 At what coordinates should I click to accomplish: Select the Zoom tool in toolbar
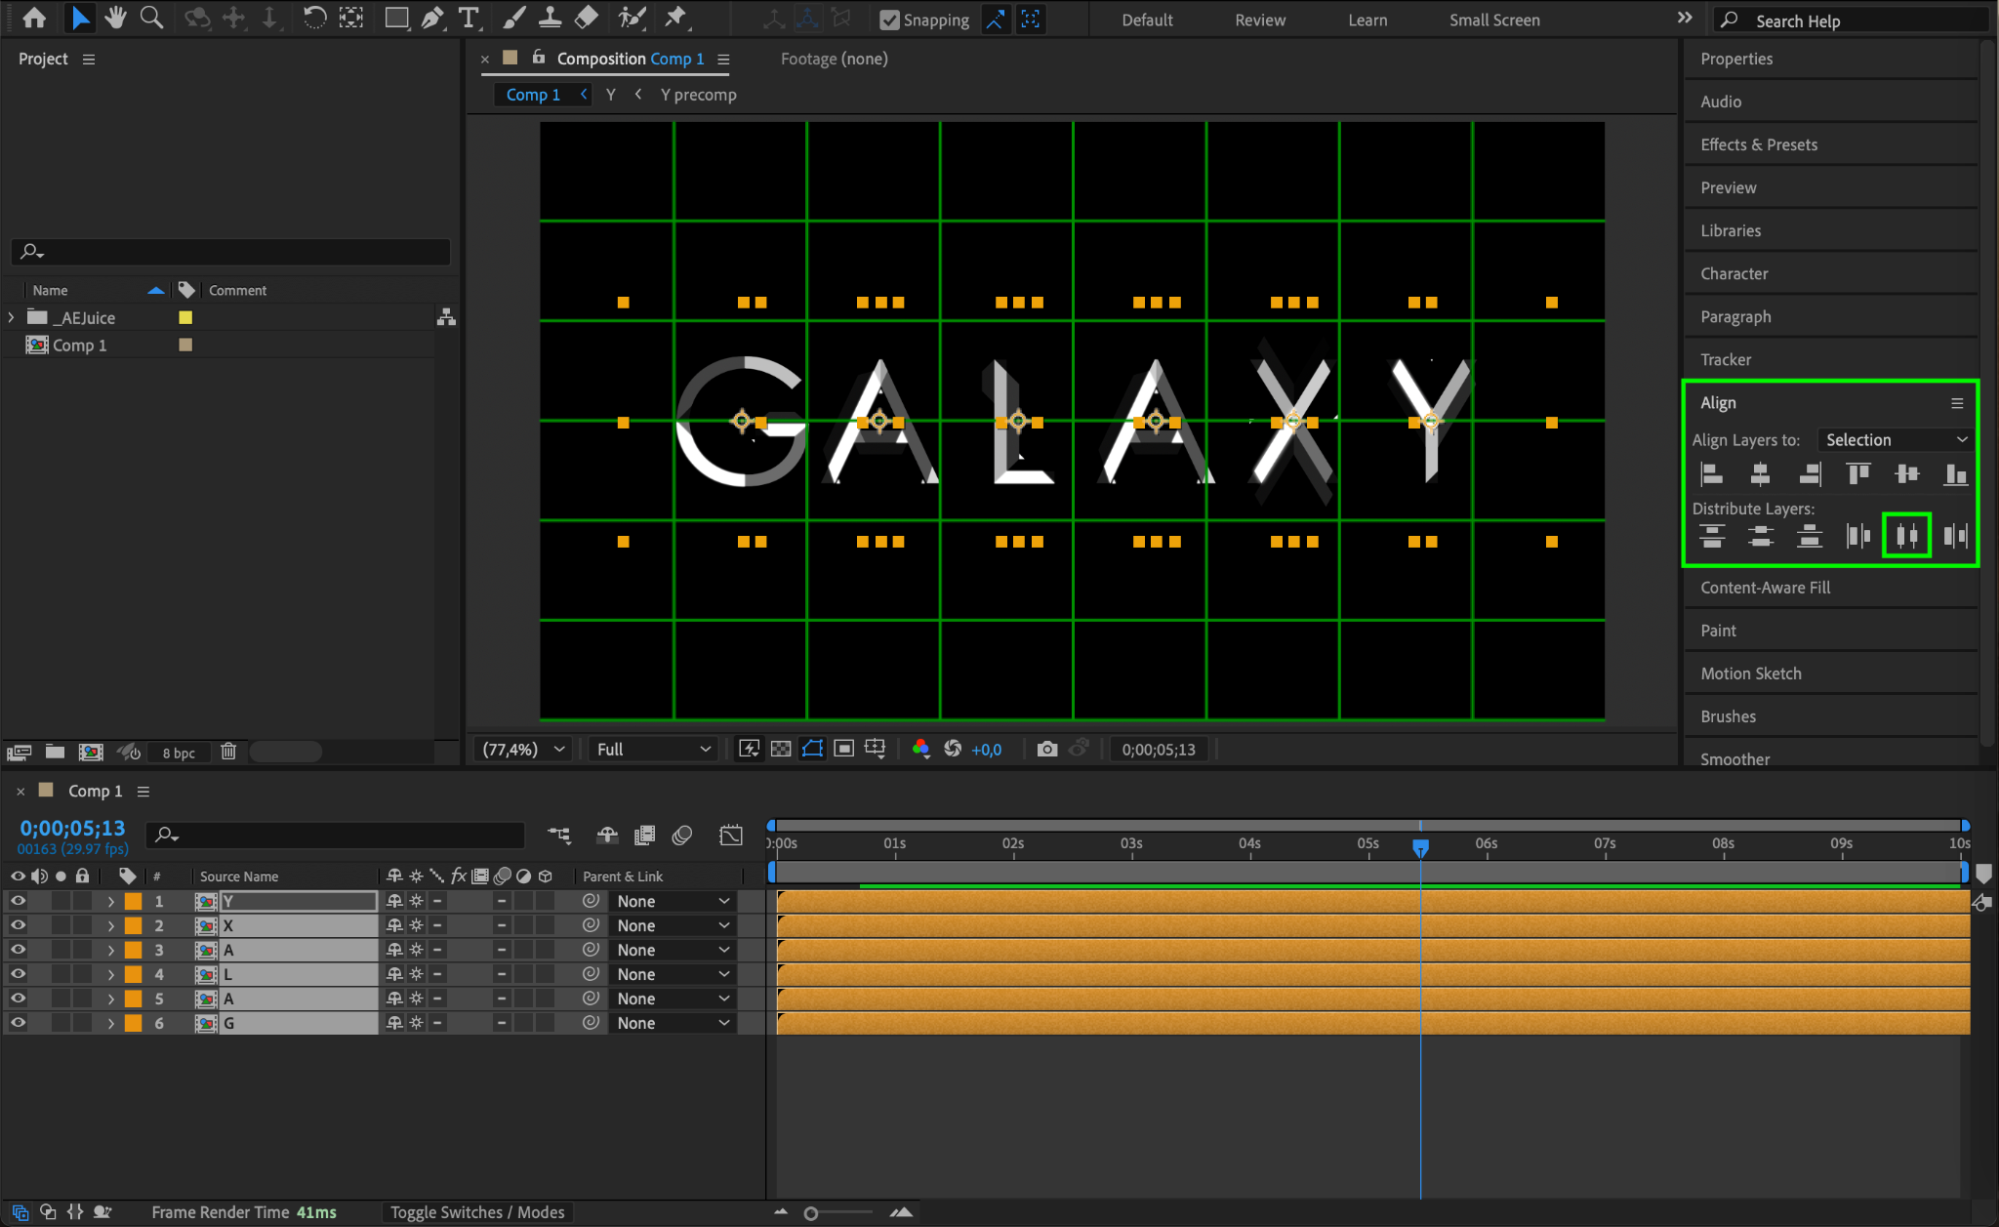point(151,17)
